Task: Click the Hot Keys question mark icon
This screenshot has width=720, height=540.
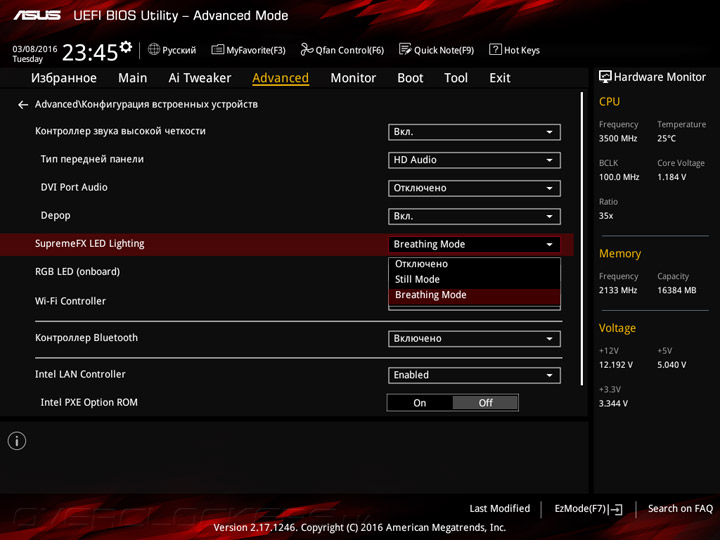Action: [495, 49]
